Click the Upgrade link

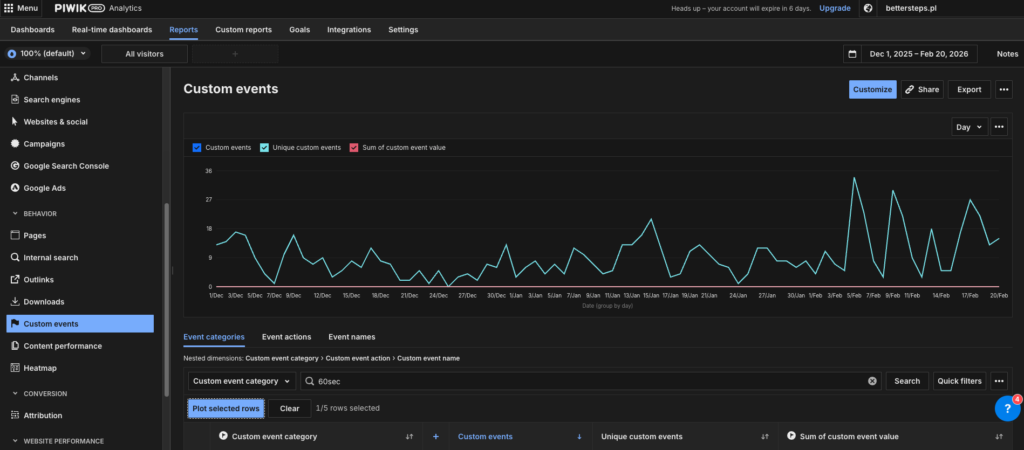click(x=834, y=8)
